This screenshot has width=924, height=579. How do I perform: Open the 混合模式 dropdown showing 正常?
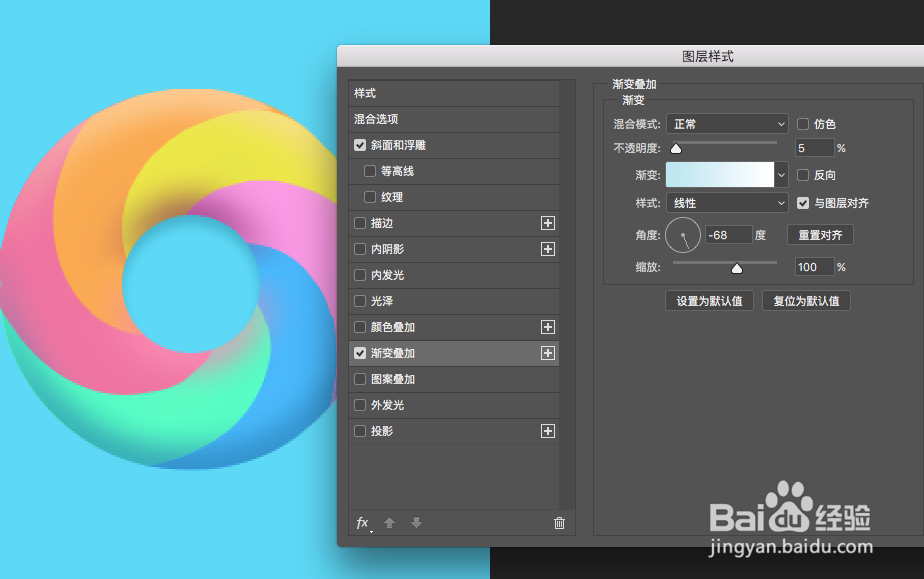[727, 123]
